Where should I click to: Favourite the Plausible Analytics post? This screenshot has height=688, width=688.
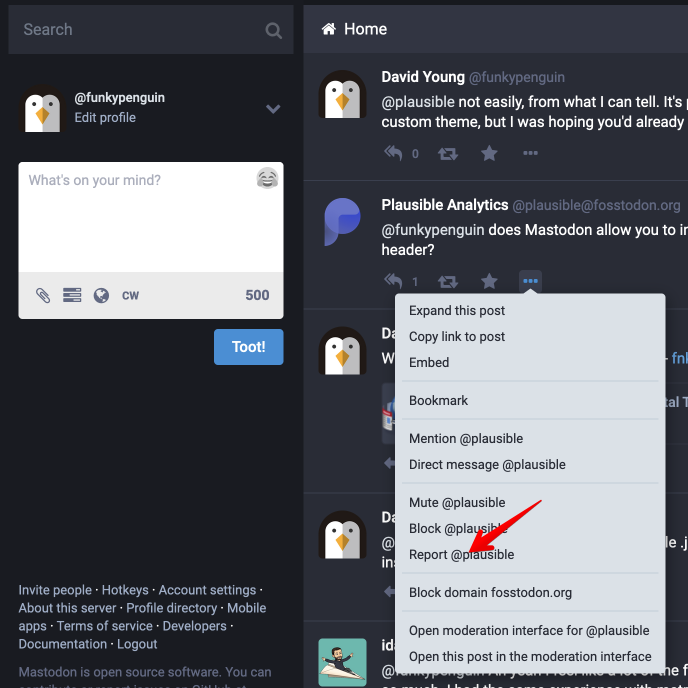coord(489,281)
